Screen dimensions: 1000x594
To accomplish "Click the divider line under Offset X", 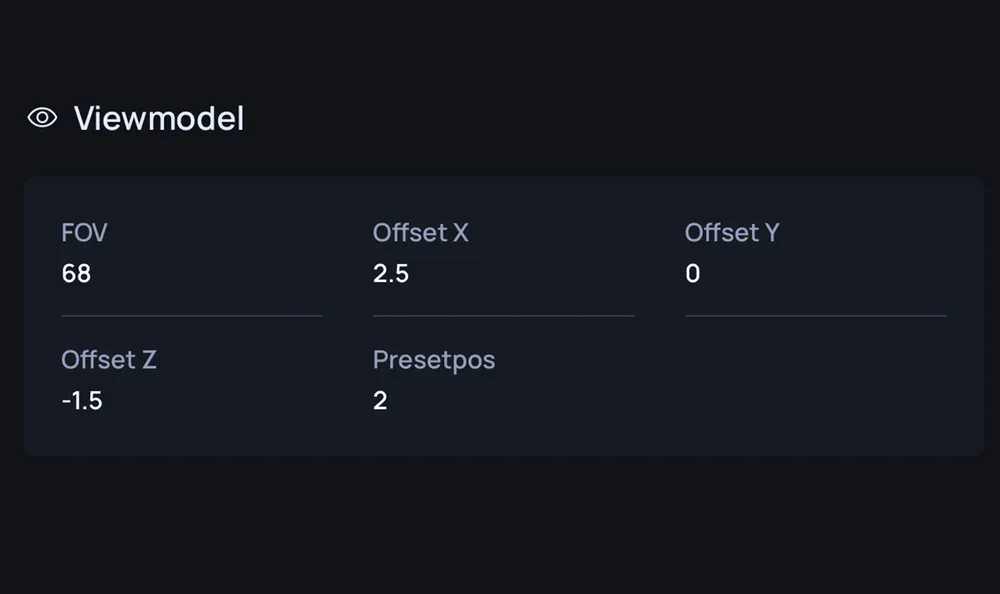I will click(504, 315).
